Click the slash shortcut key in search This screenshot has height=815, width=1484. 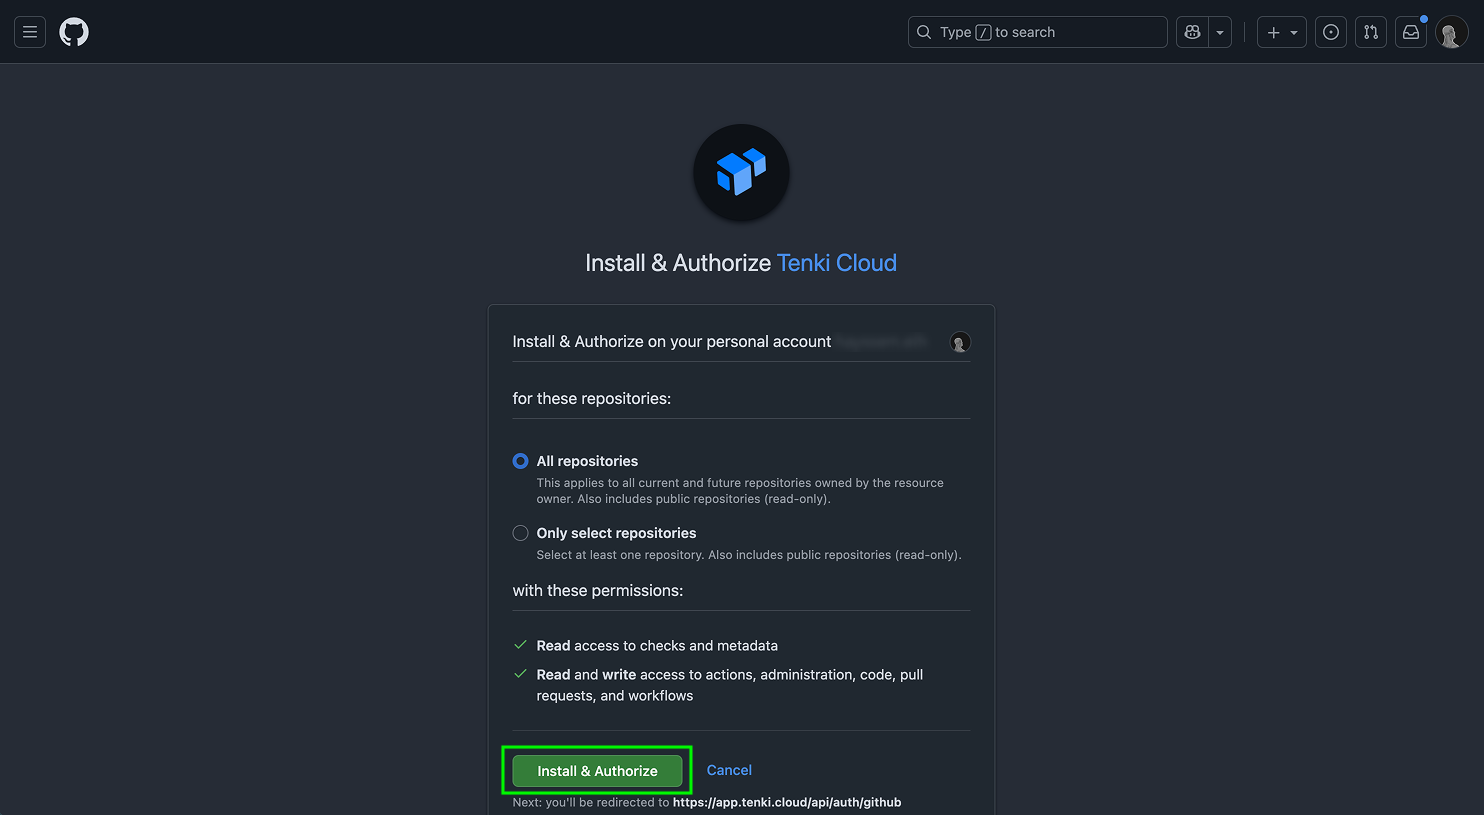coord(983,32)
